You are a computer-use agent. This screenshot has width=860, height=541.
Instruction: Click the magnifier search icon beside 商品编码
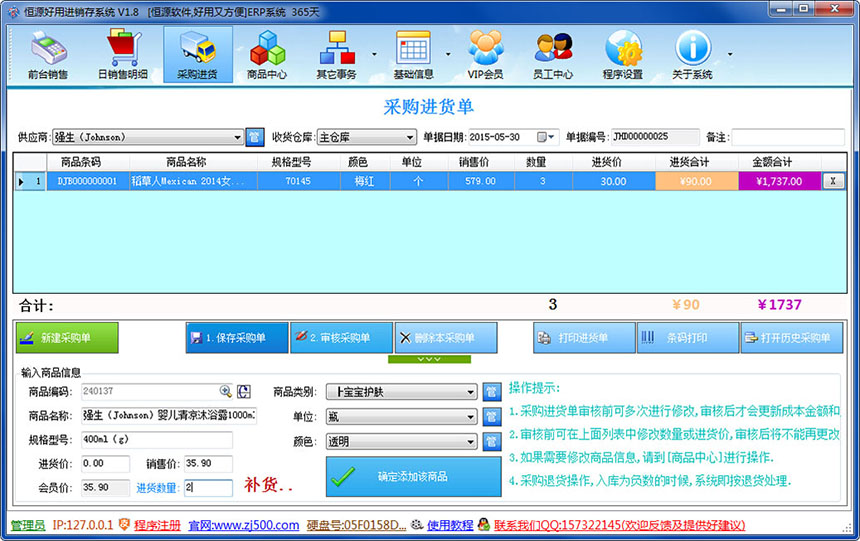coord(226,391)
